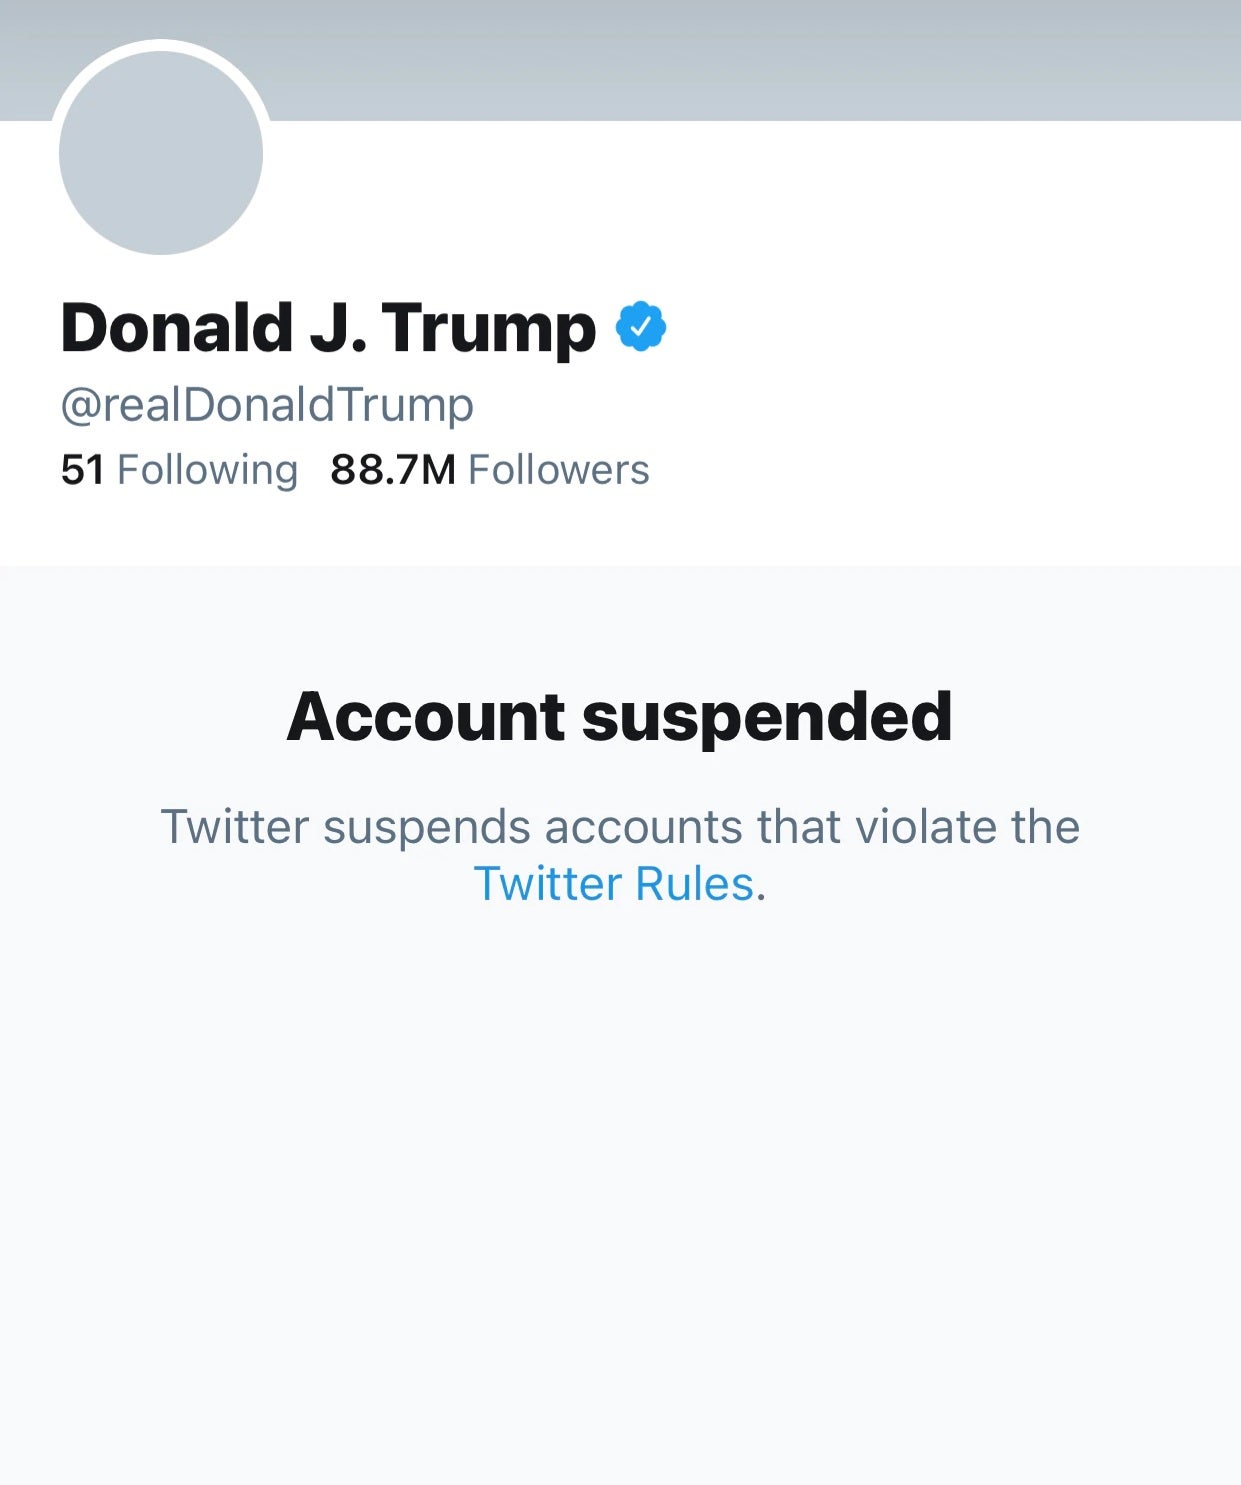Click the Followers count number

coord(390,469)
